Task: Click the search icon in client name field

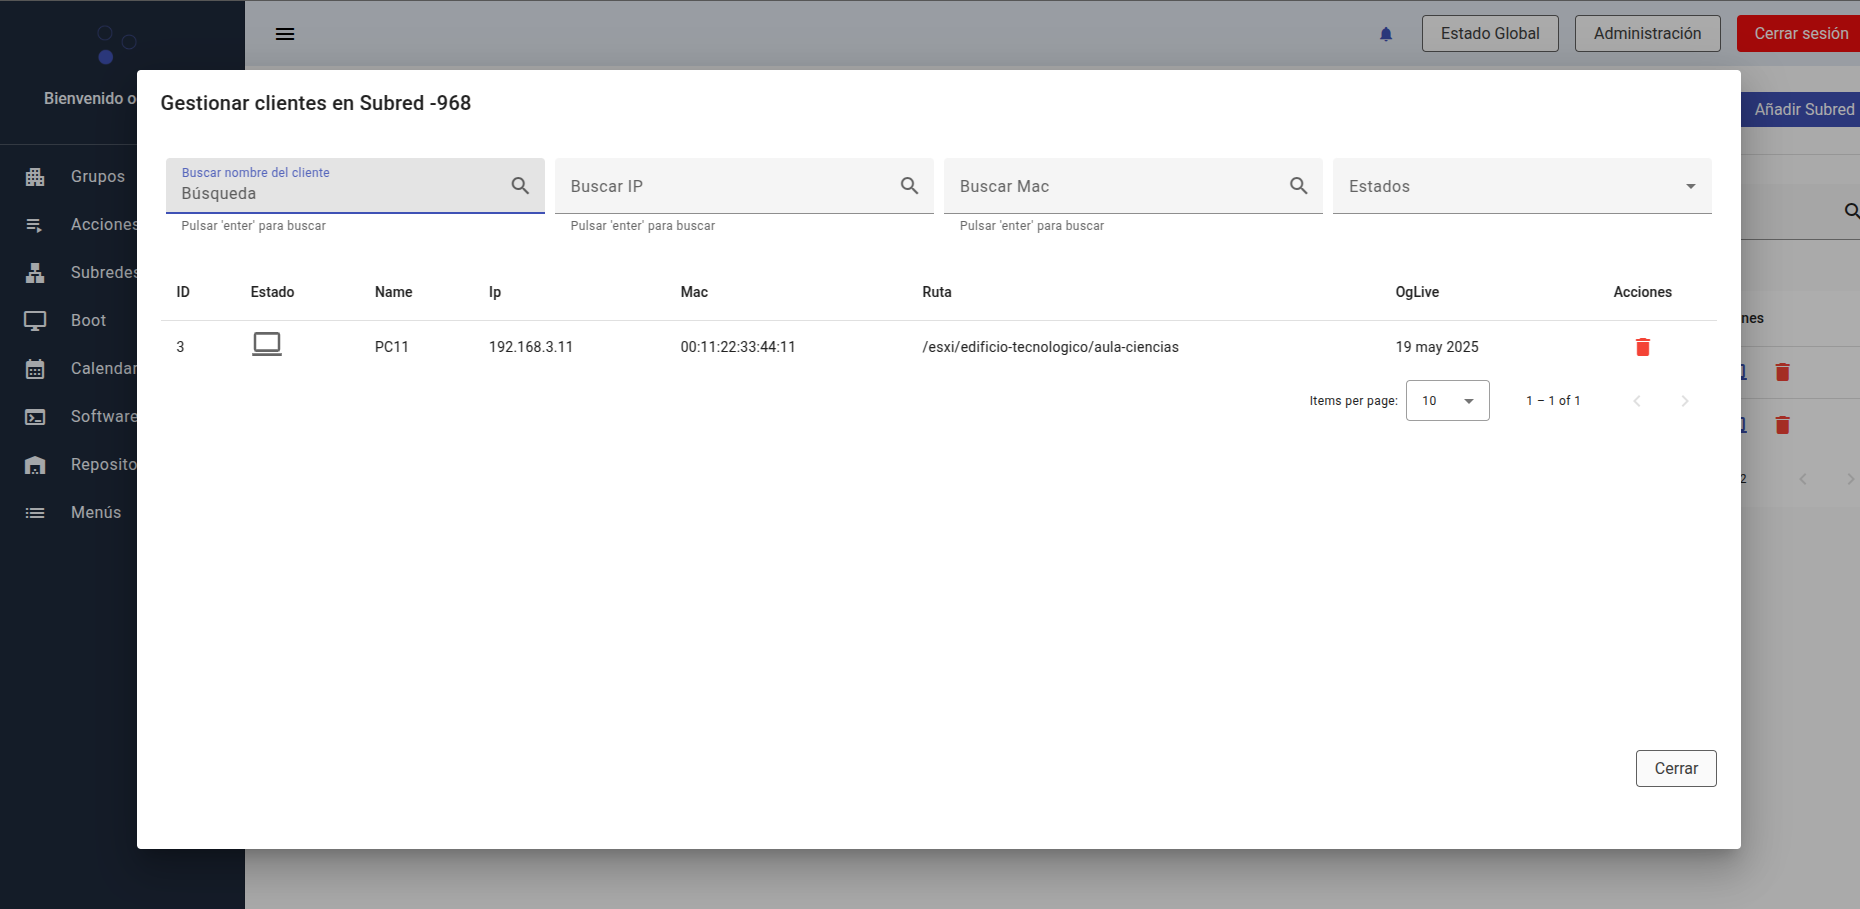Action: (x=520, y=186)
